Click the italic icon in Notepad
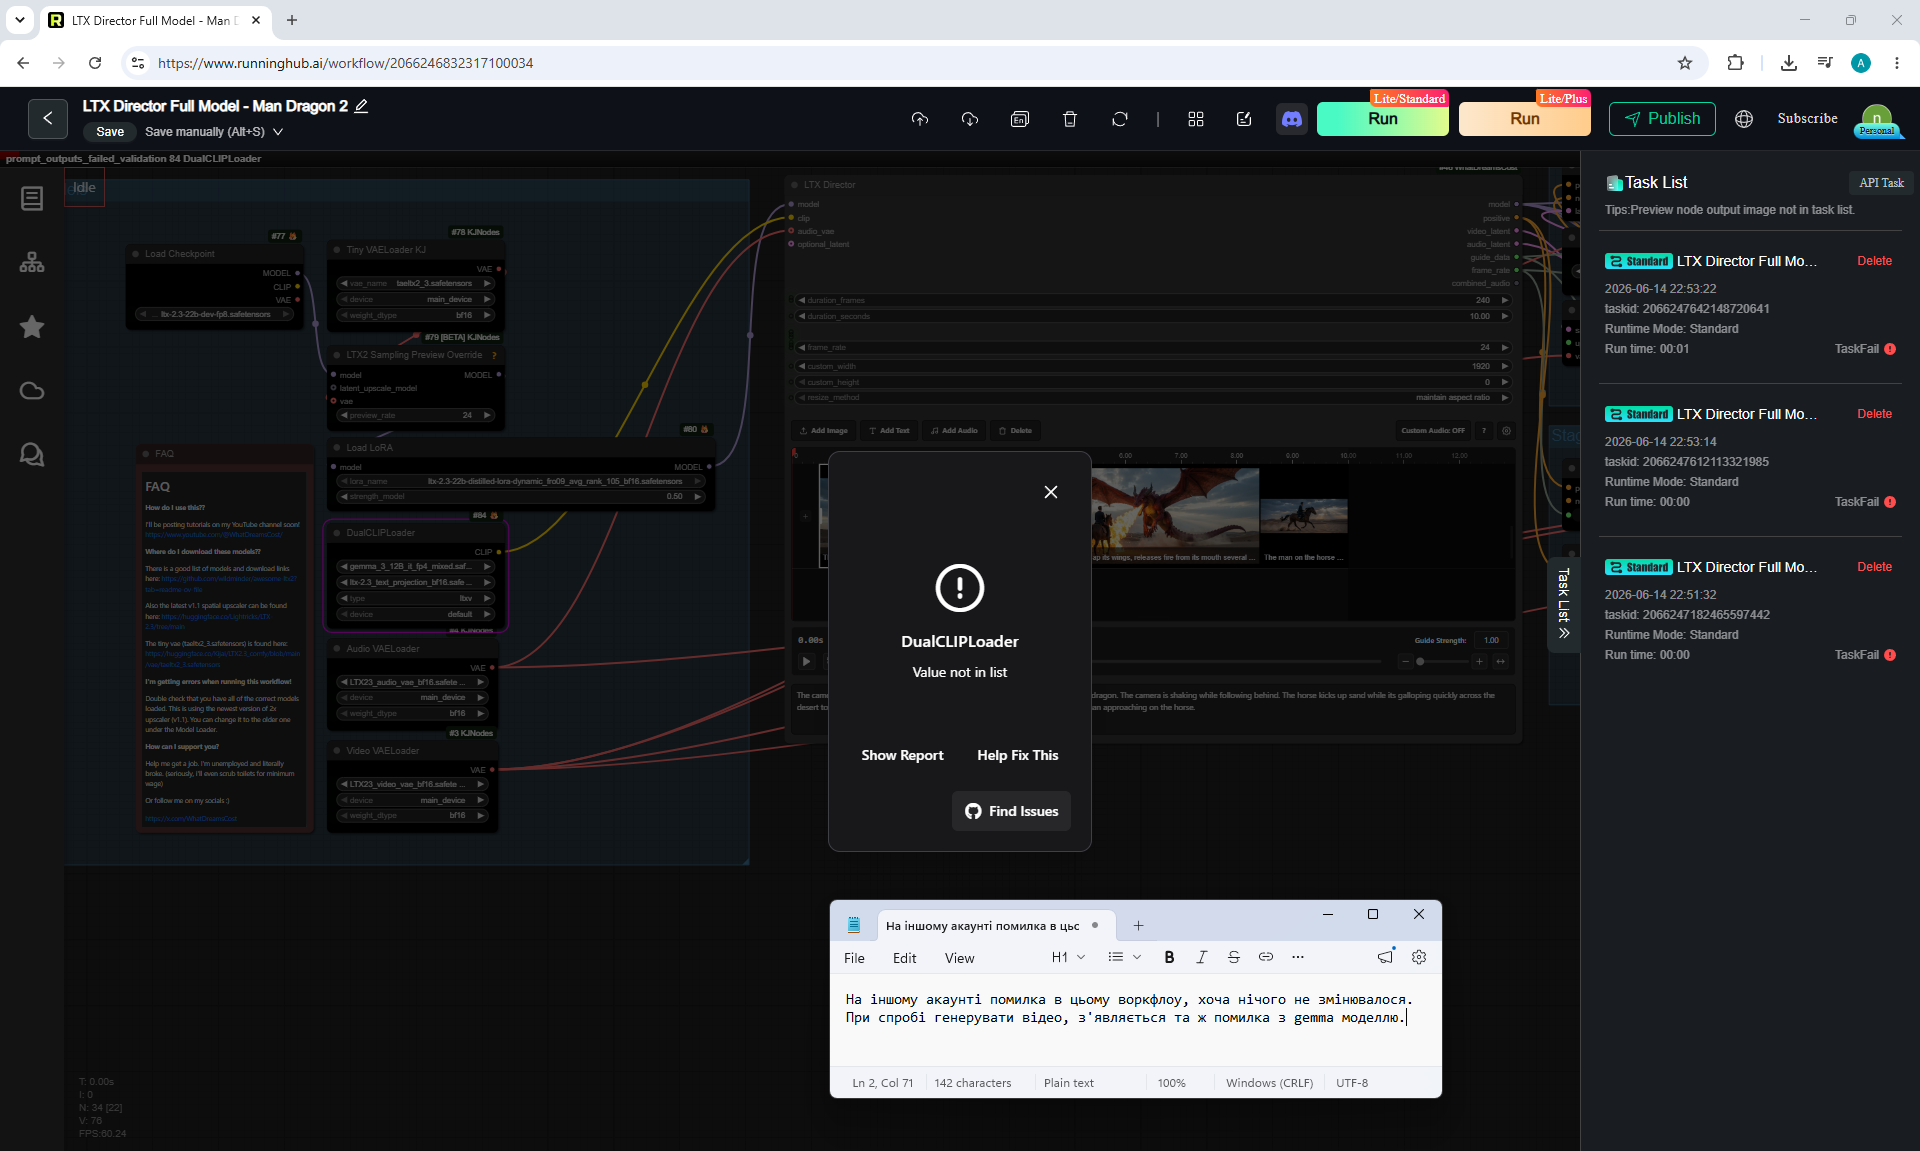The image size is (1920, 1151). coord(1201,957)
